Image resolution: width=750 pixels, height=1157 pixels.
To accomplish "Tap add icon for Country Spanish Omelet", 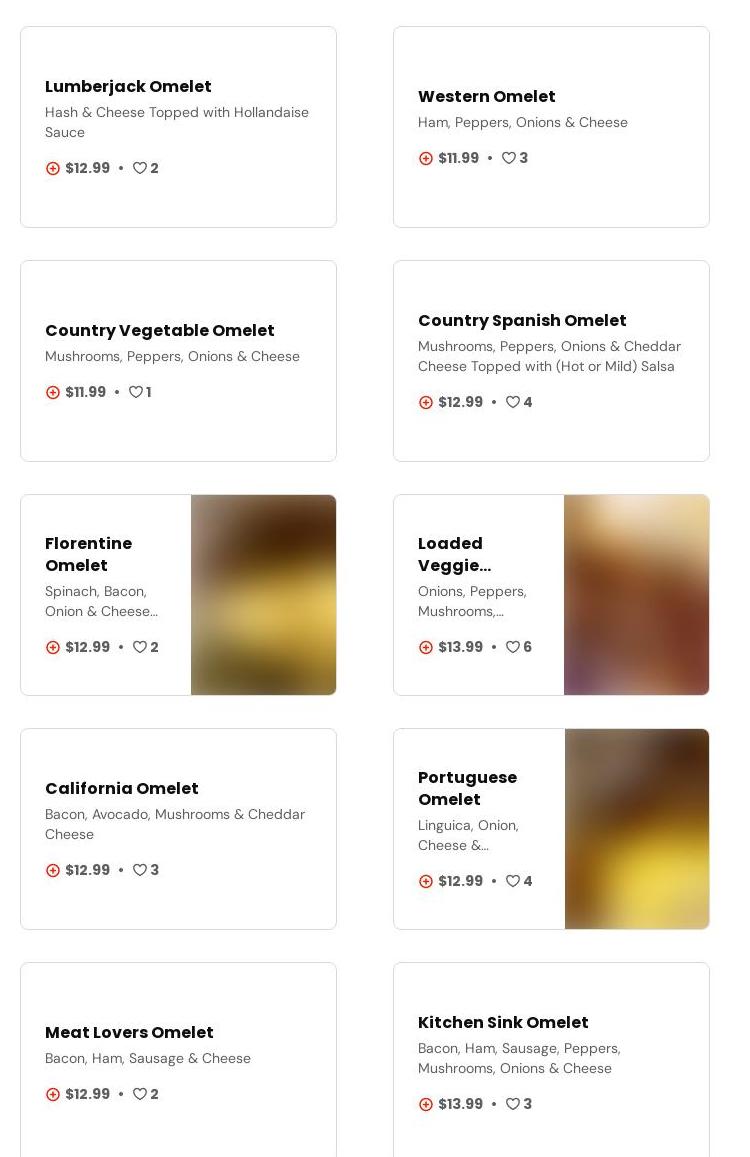I will click(x=426, y=403).
